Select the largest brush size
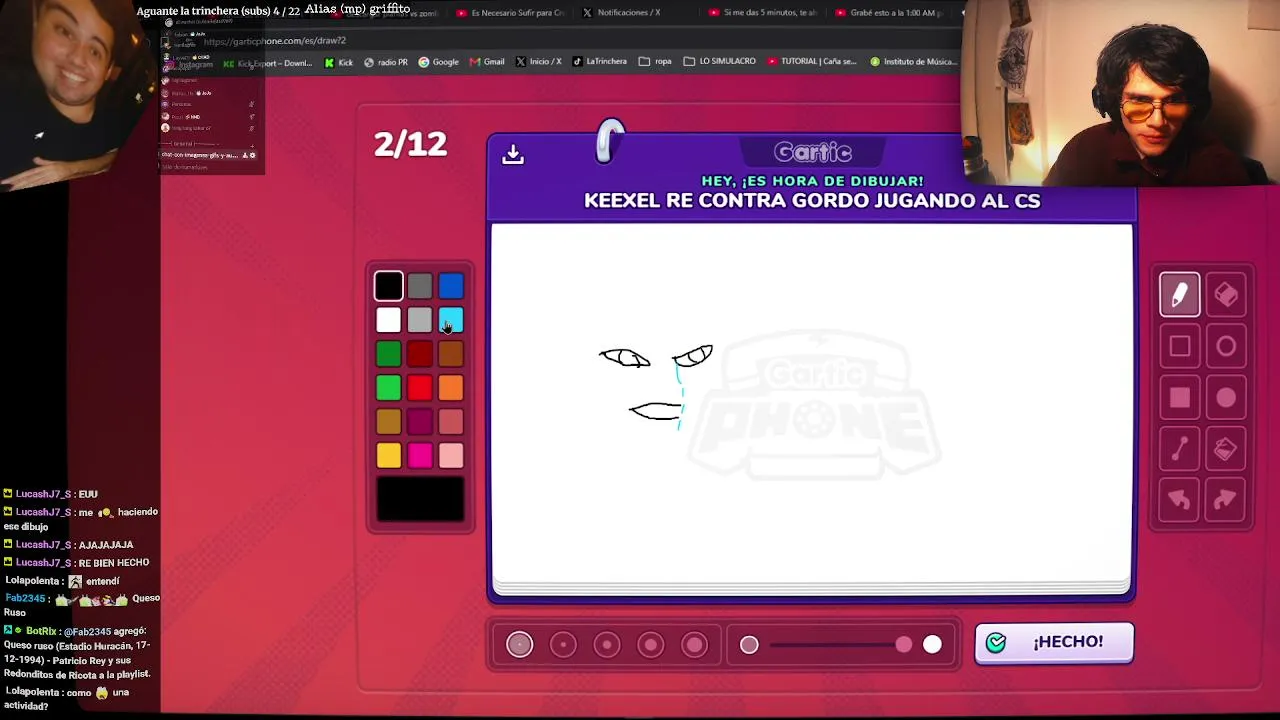This screenshot has width=1280, height=720. point(695,645)
